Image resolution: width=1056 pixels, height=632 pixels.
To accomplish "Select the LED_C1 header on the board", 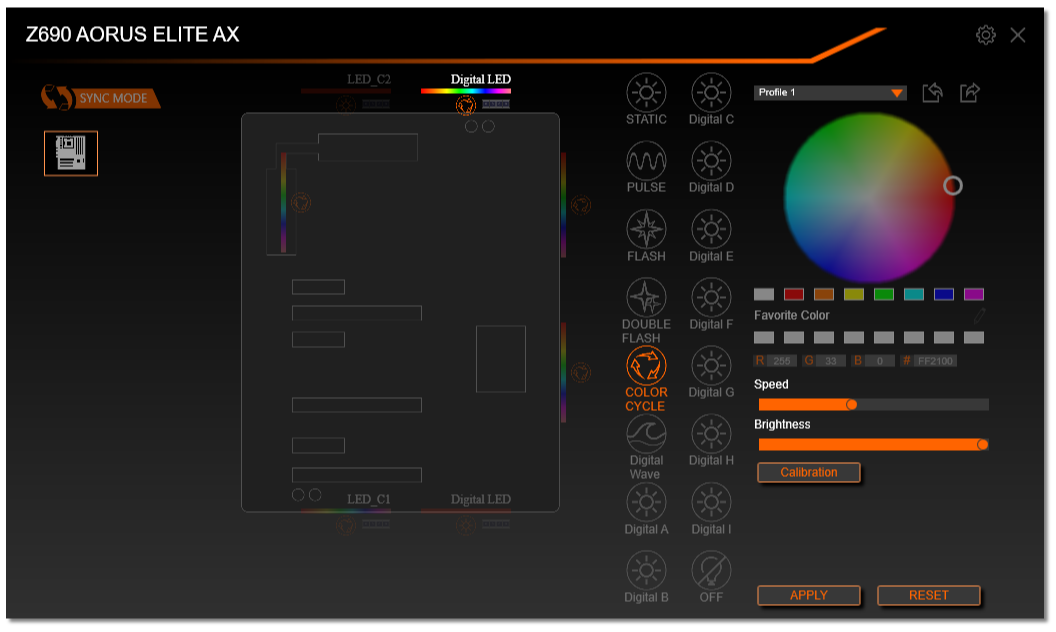I will point(368,499).
